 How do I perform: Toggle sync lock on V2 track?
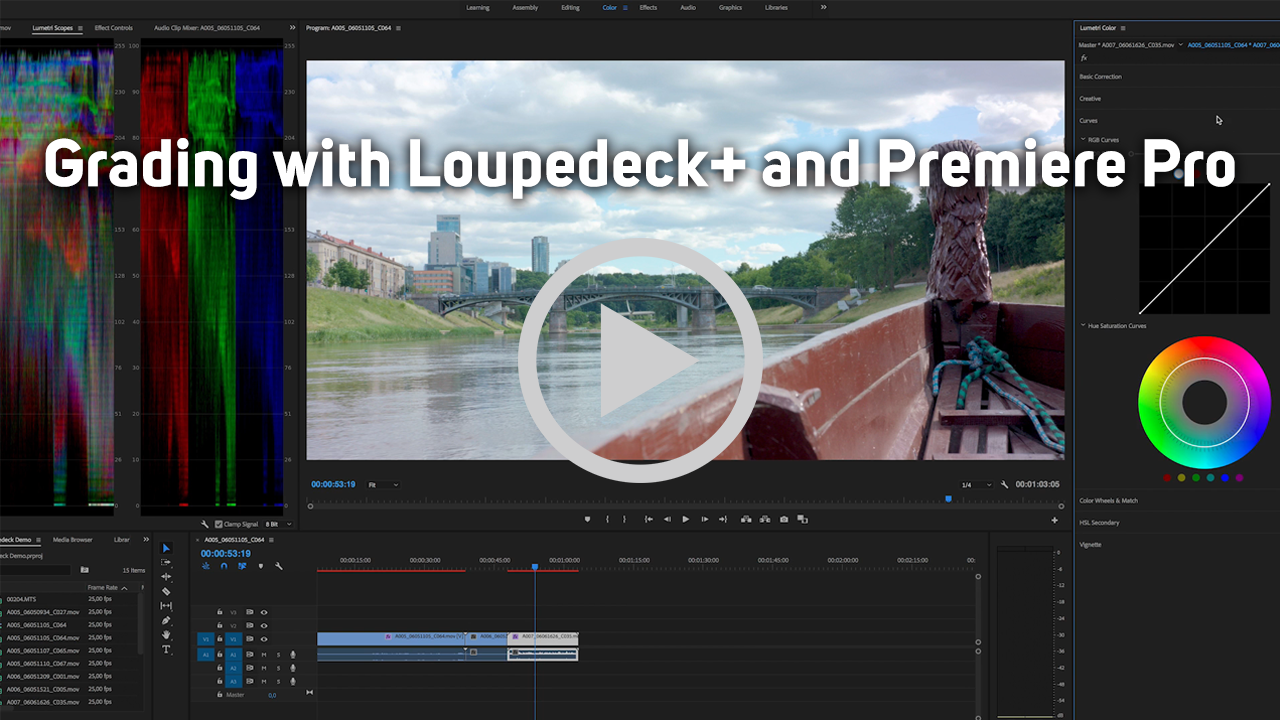250,626
